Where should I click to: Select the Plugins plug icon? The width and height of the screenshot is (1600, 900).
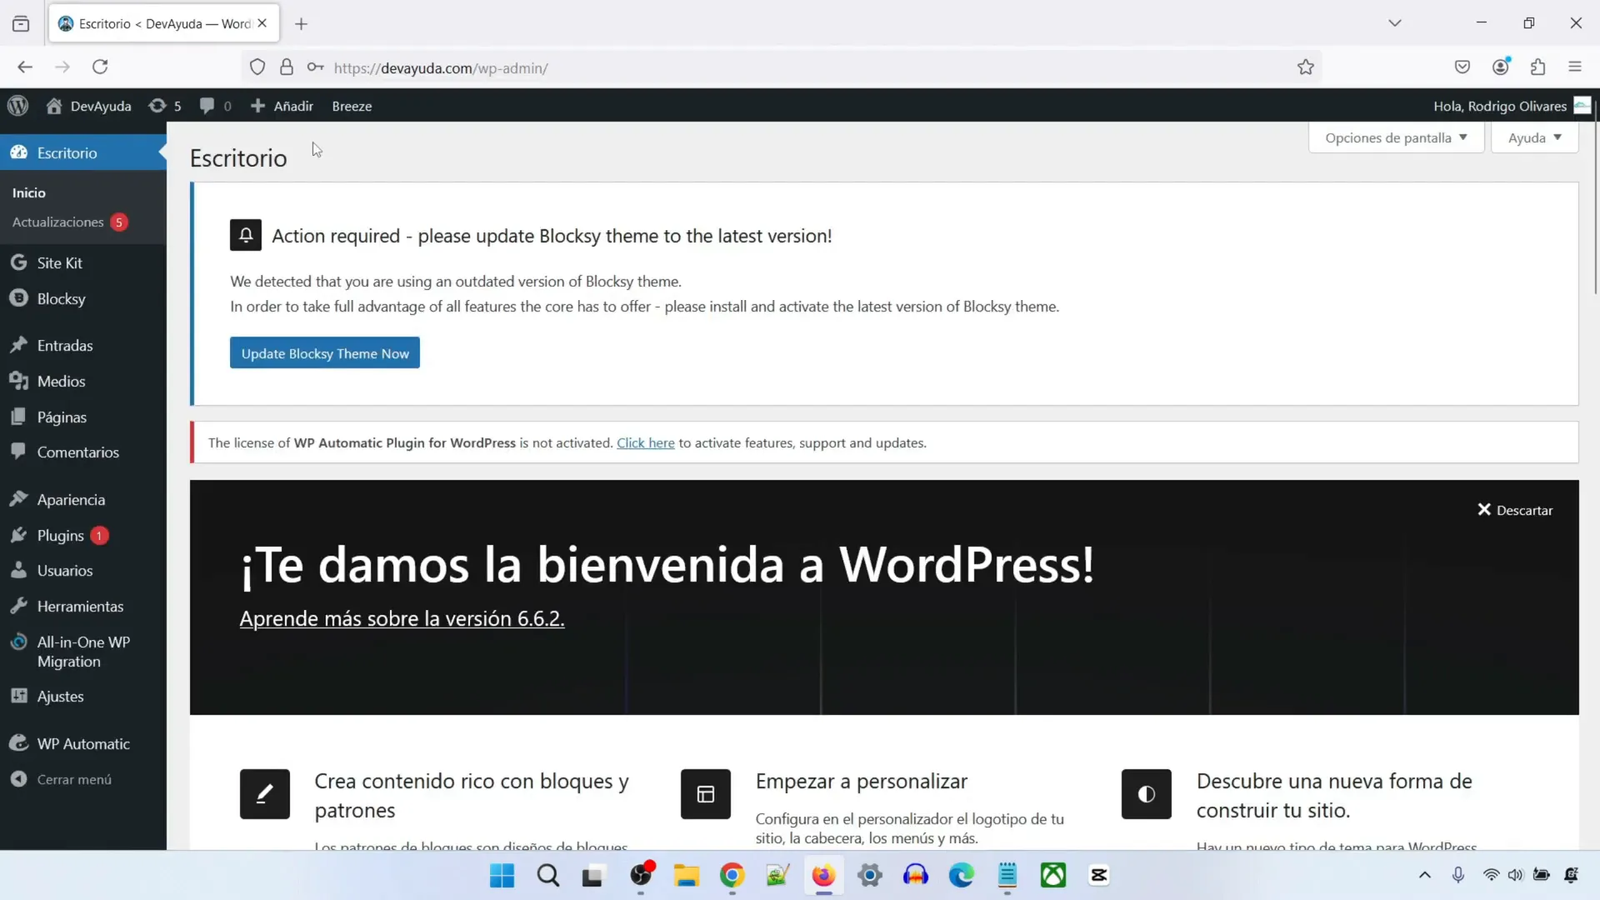coord(17,535)
